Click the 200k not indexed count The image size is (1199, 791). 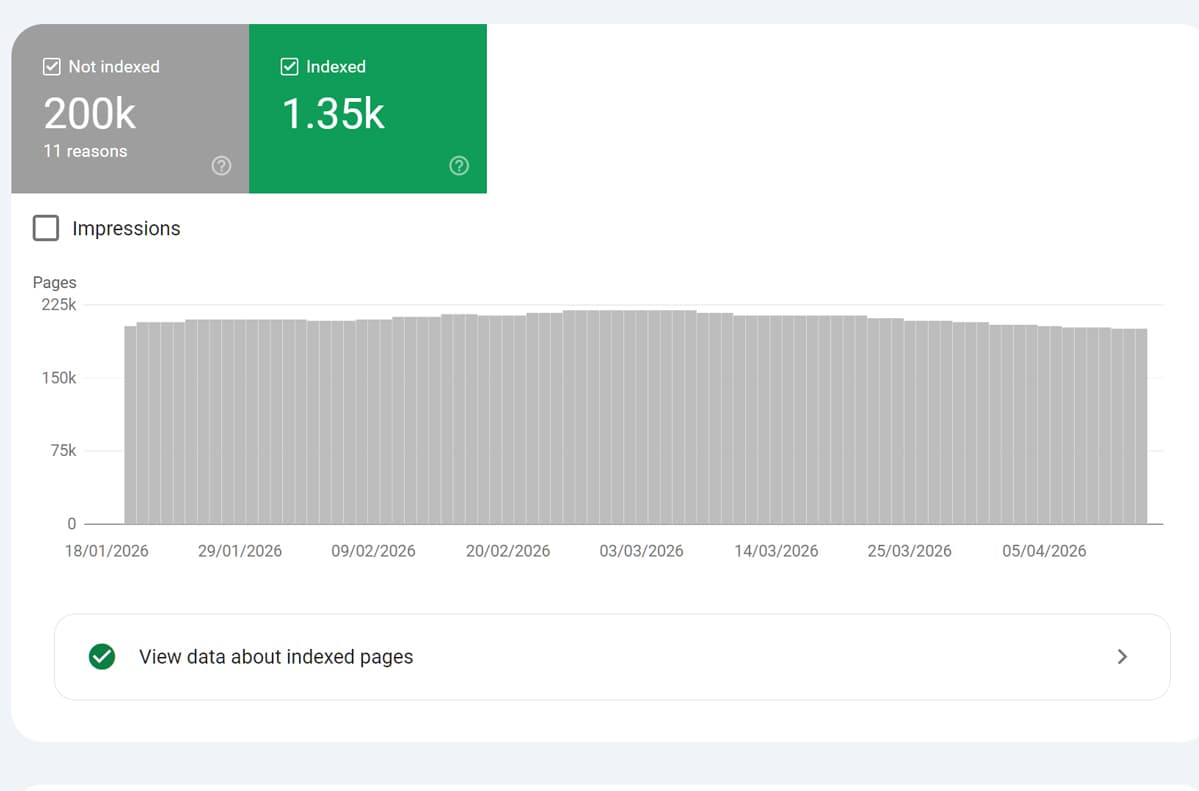tap(89, 113)
